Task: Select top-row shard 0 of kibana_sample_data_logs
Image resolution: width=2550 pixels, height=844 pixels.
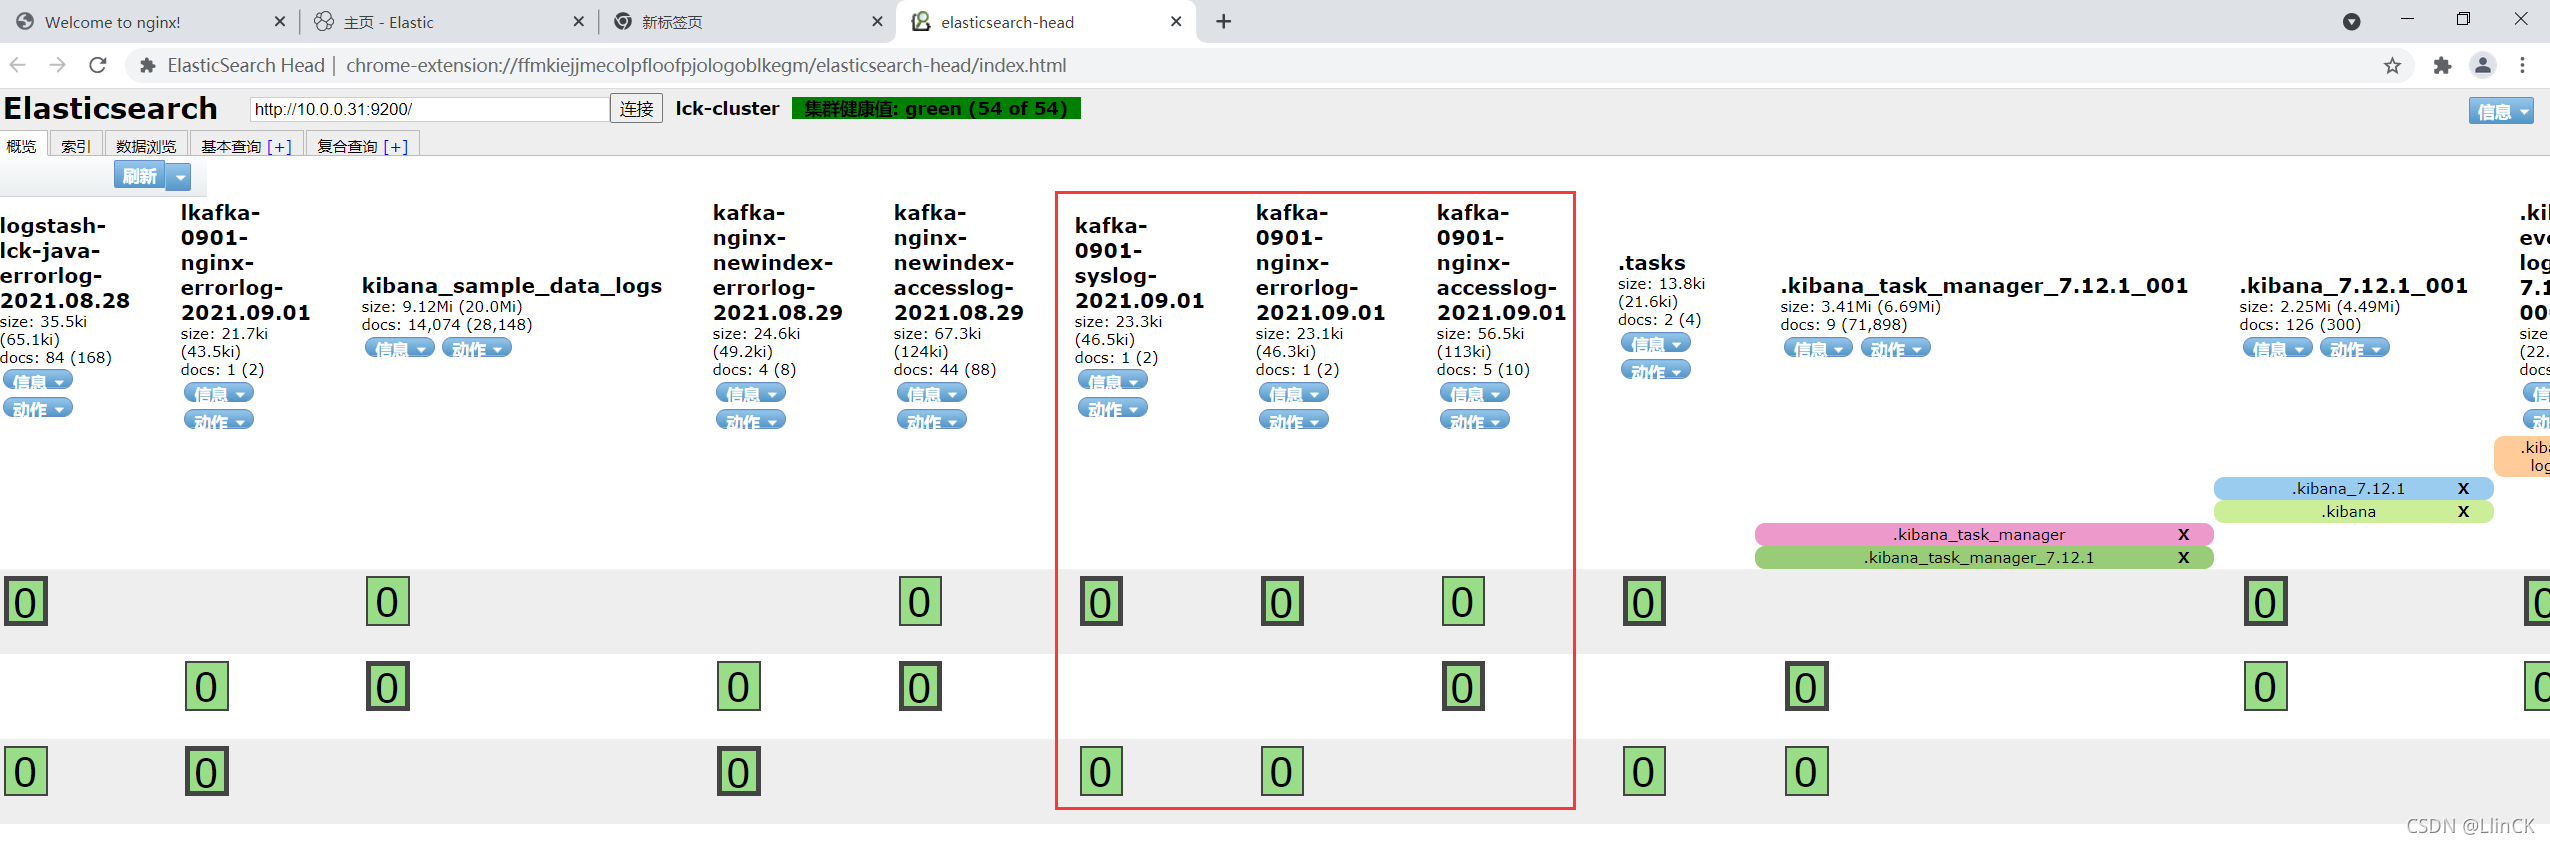Action: click(x=388, y=601)
